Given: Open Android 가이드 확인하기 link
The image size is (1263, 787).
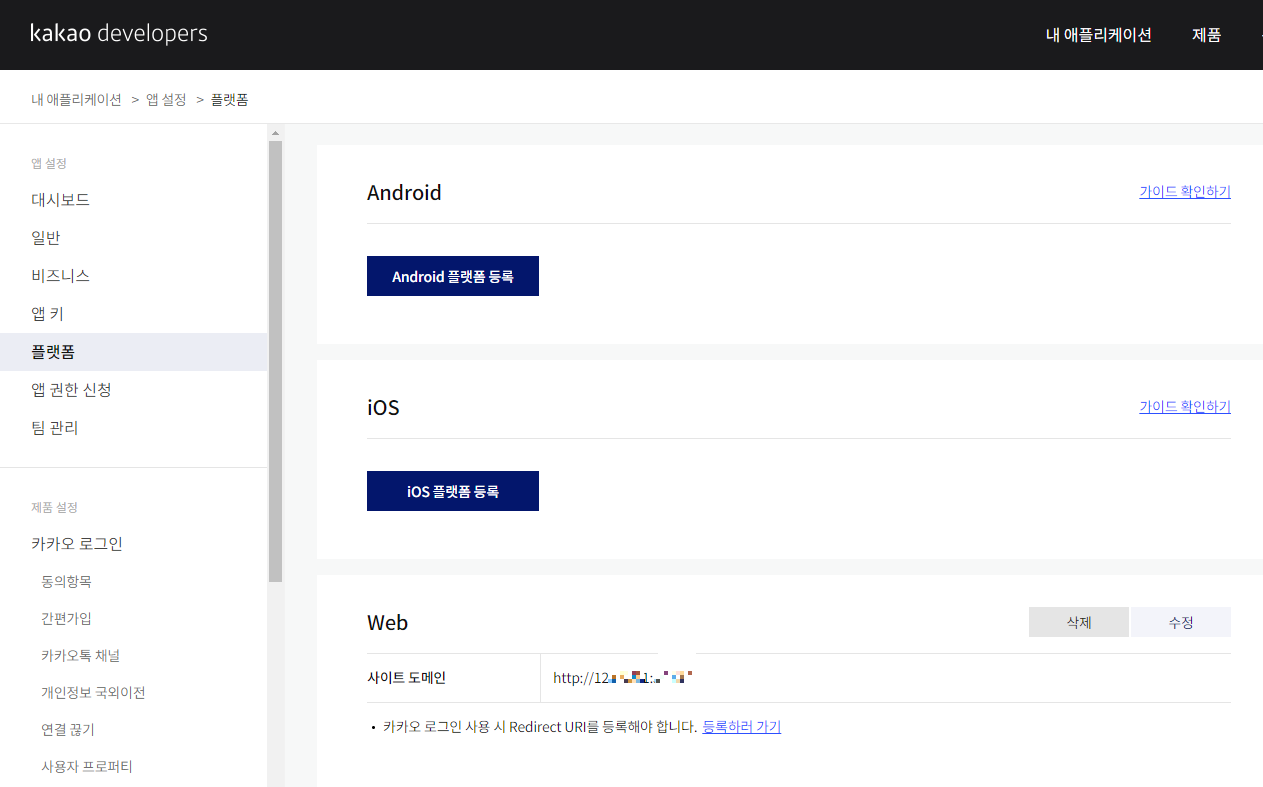Looking at the screenshot, I should coord(1185,192).
